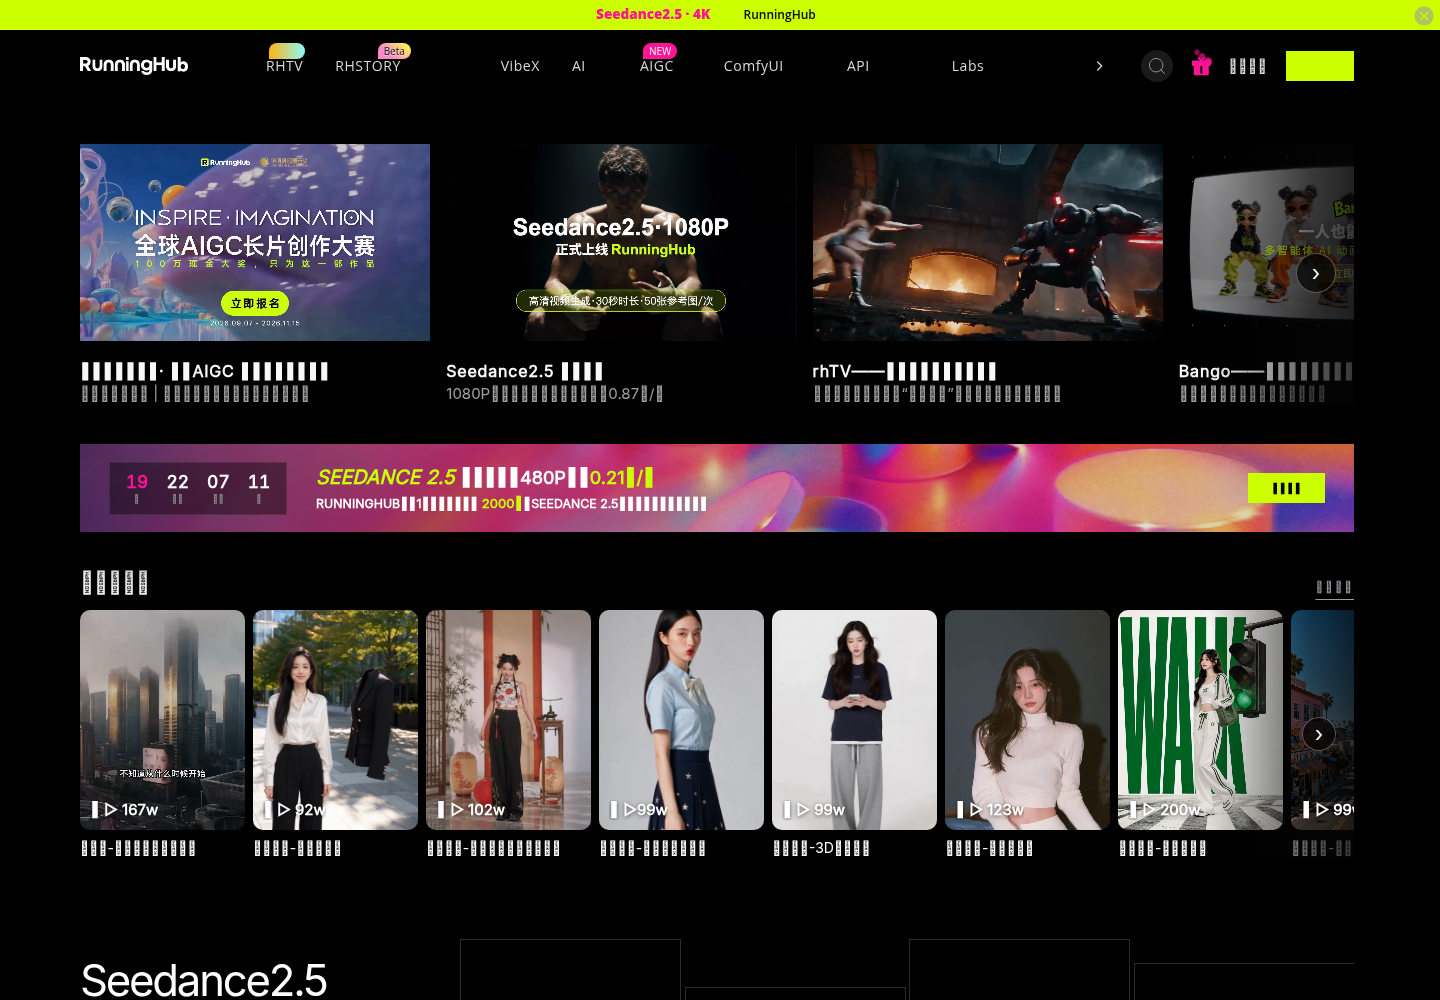Switch to ComfyUI in the top navigation

[x=754, y=66]
